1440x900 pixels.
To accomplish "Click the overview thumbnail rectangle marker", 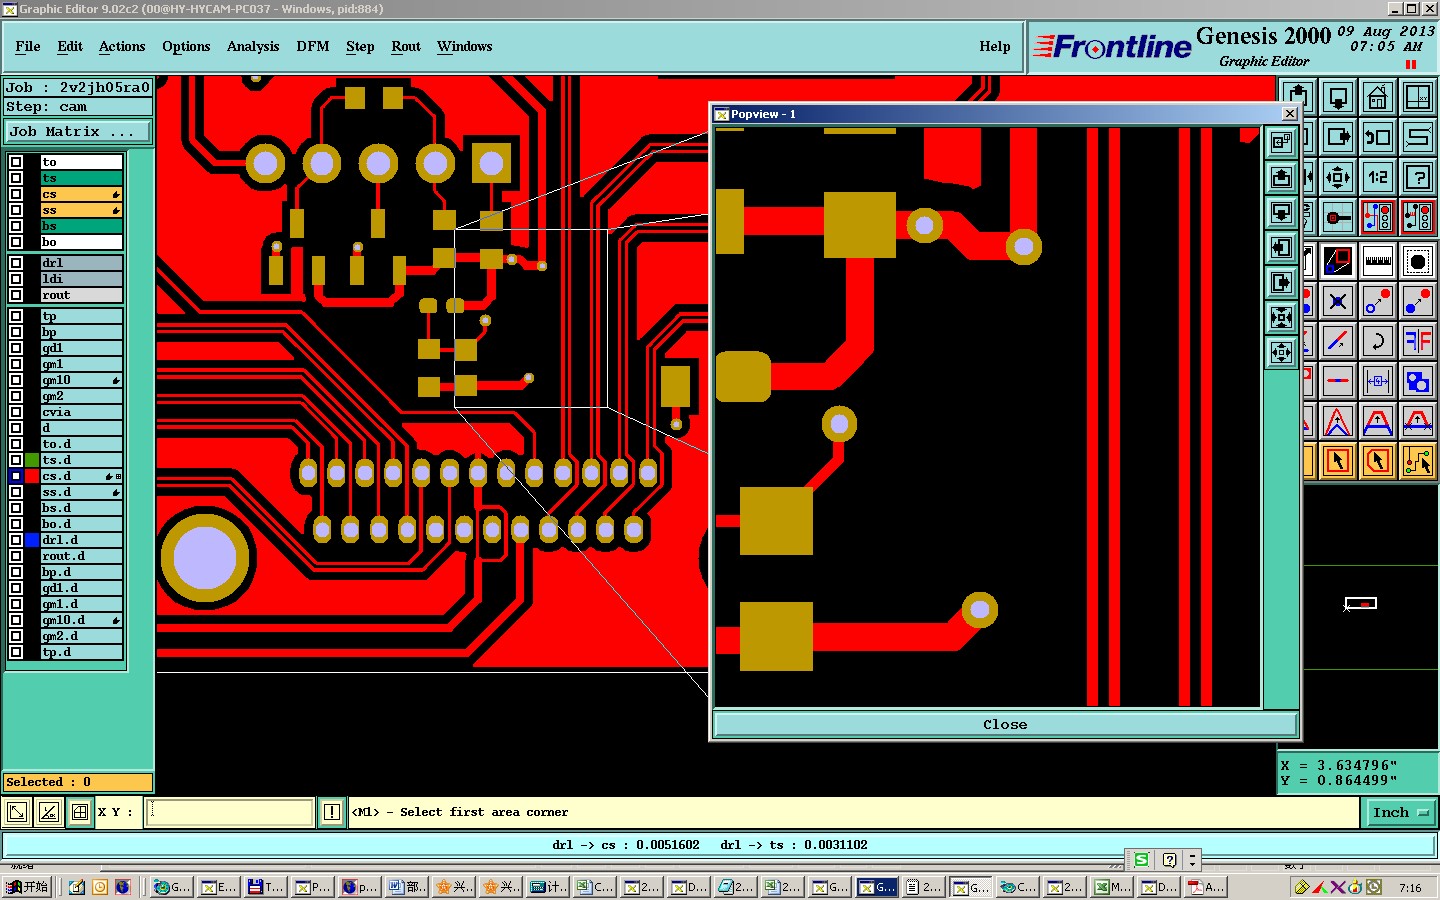I will (1361, 603).
